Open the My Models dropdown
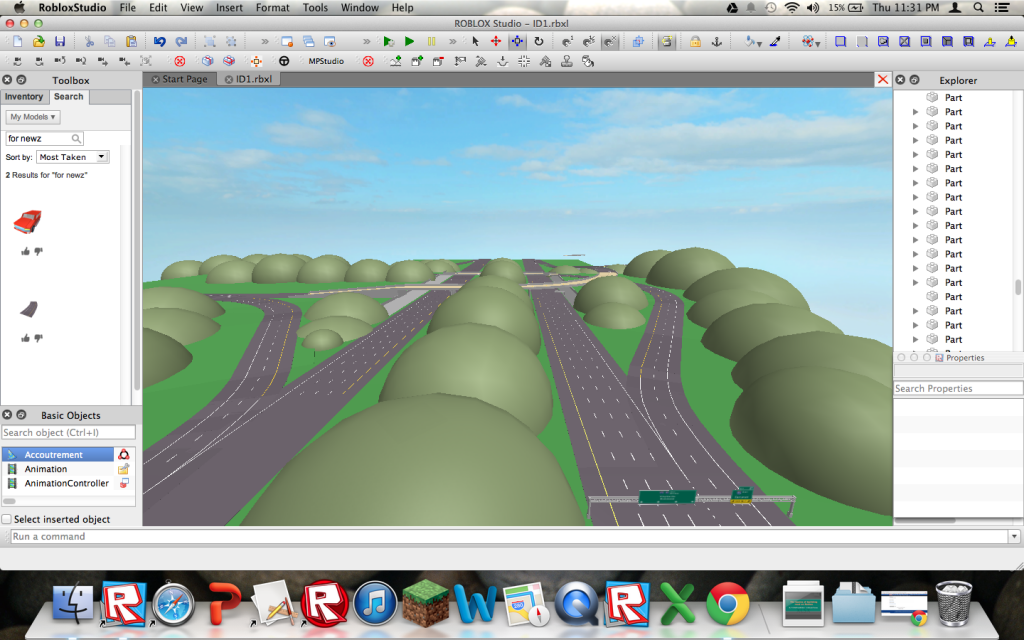The height and width of the screenshot is (640, 1024). pos(33,117)
